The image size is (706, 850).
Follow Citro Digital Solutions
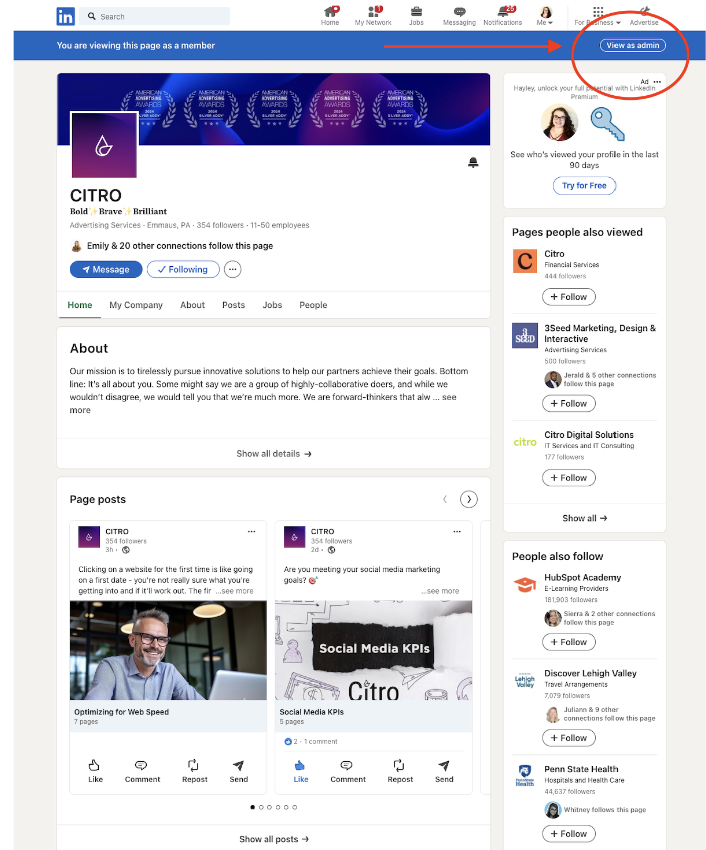coord(569,478)
